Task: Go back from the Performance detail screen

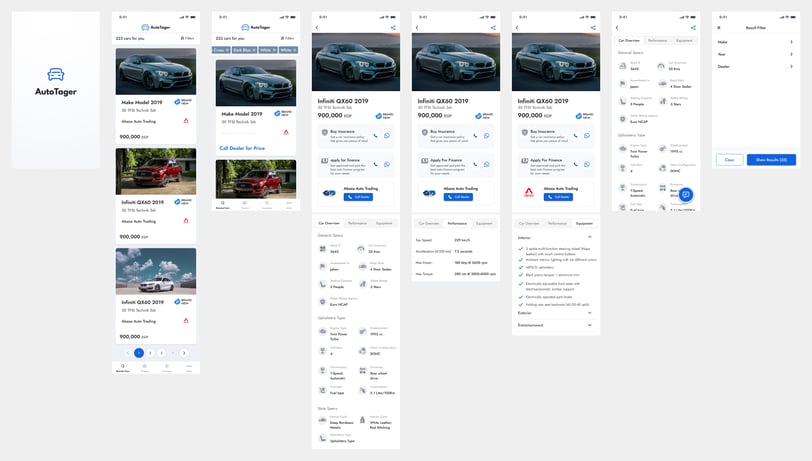Action: (417, 28)
